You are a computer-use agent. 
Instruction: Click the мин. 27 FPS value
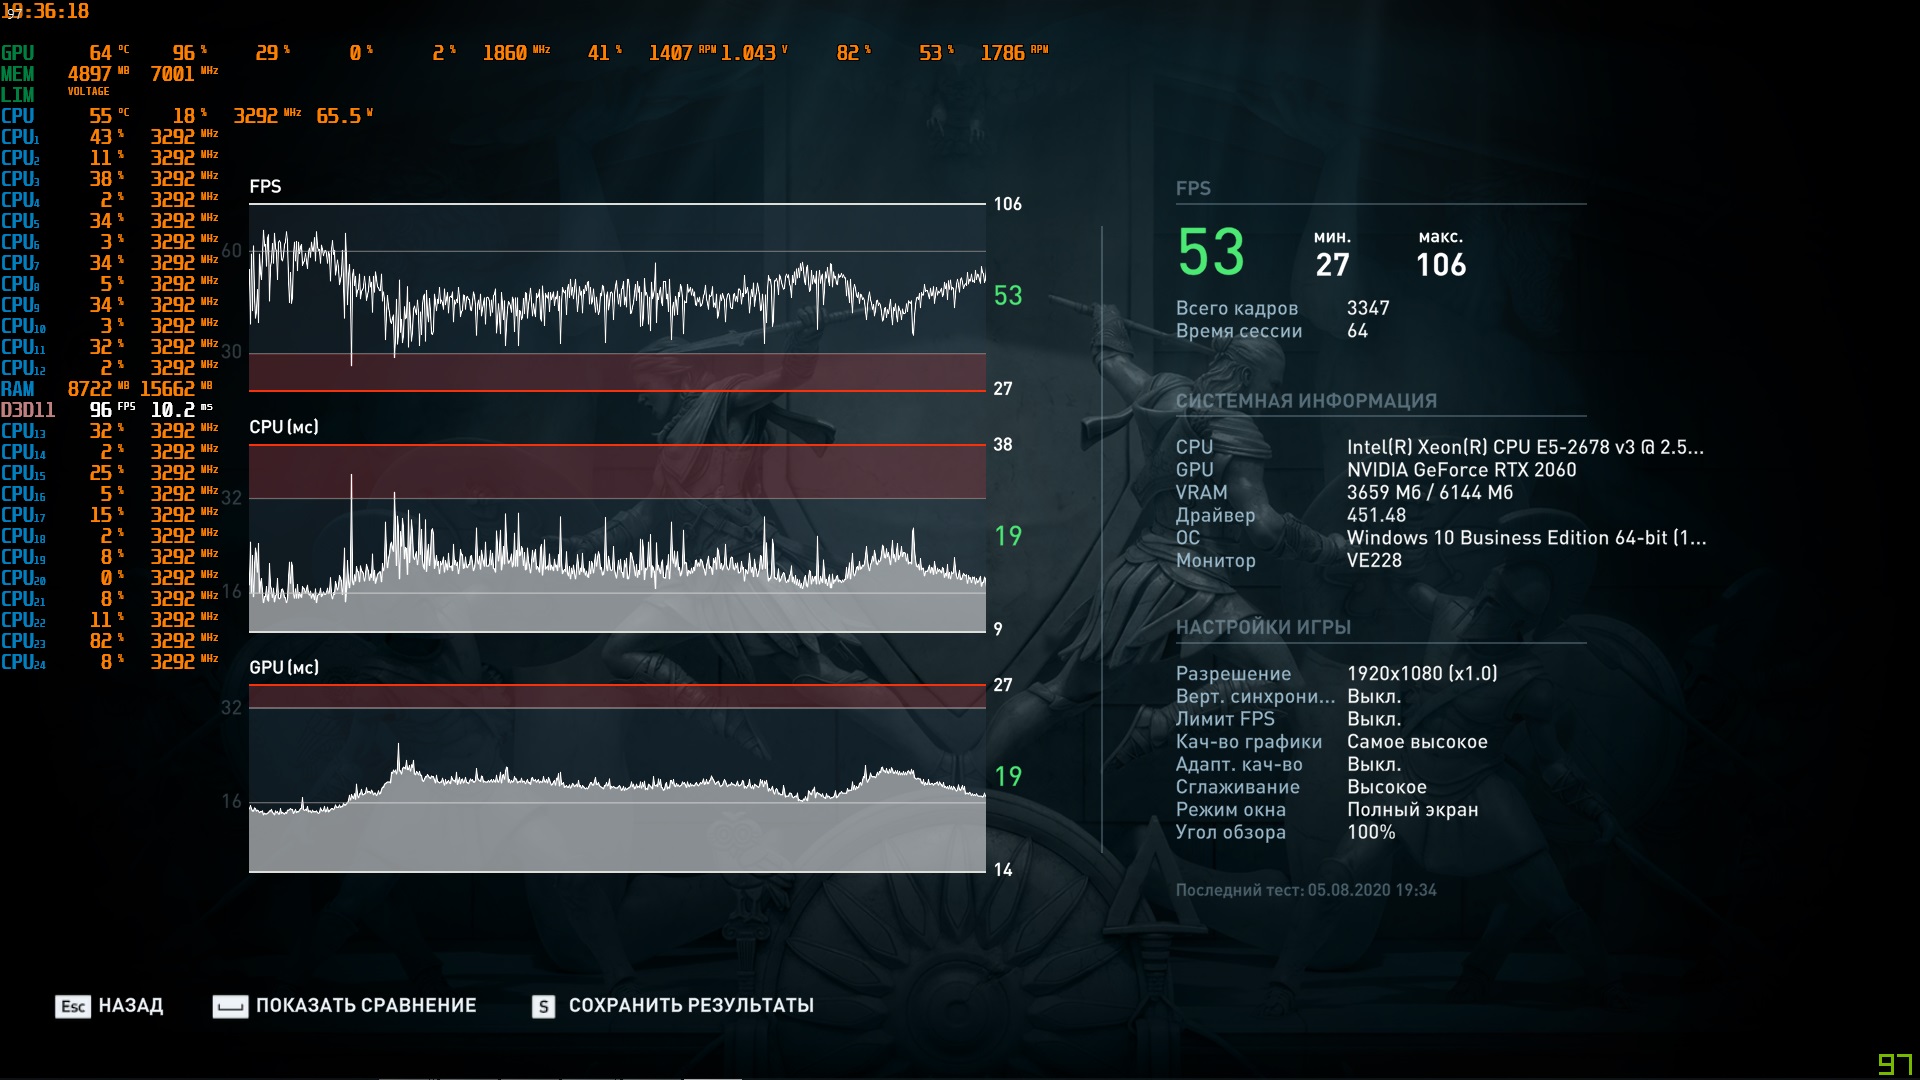point(1332,264)
